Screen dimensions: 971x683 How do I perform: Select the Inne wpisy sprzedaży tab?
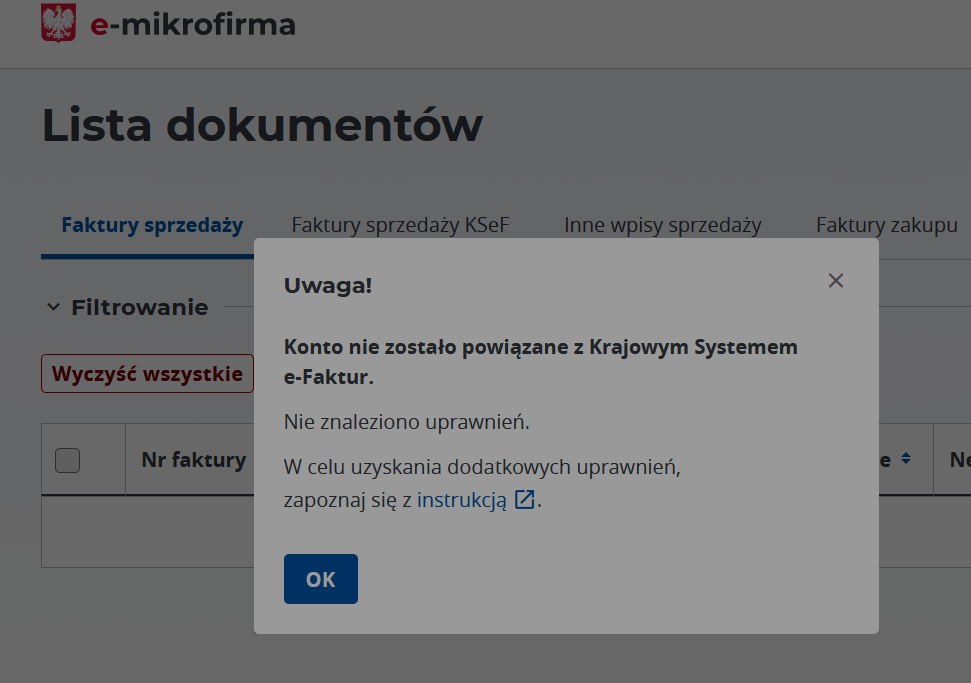[x=662, y=225]
